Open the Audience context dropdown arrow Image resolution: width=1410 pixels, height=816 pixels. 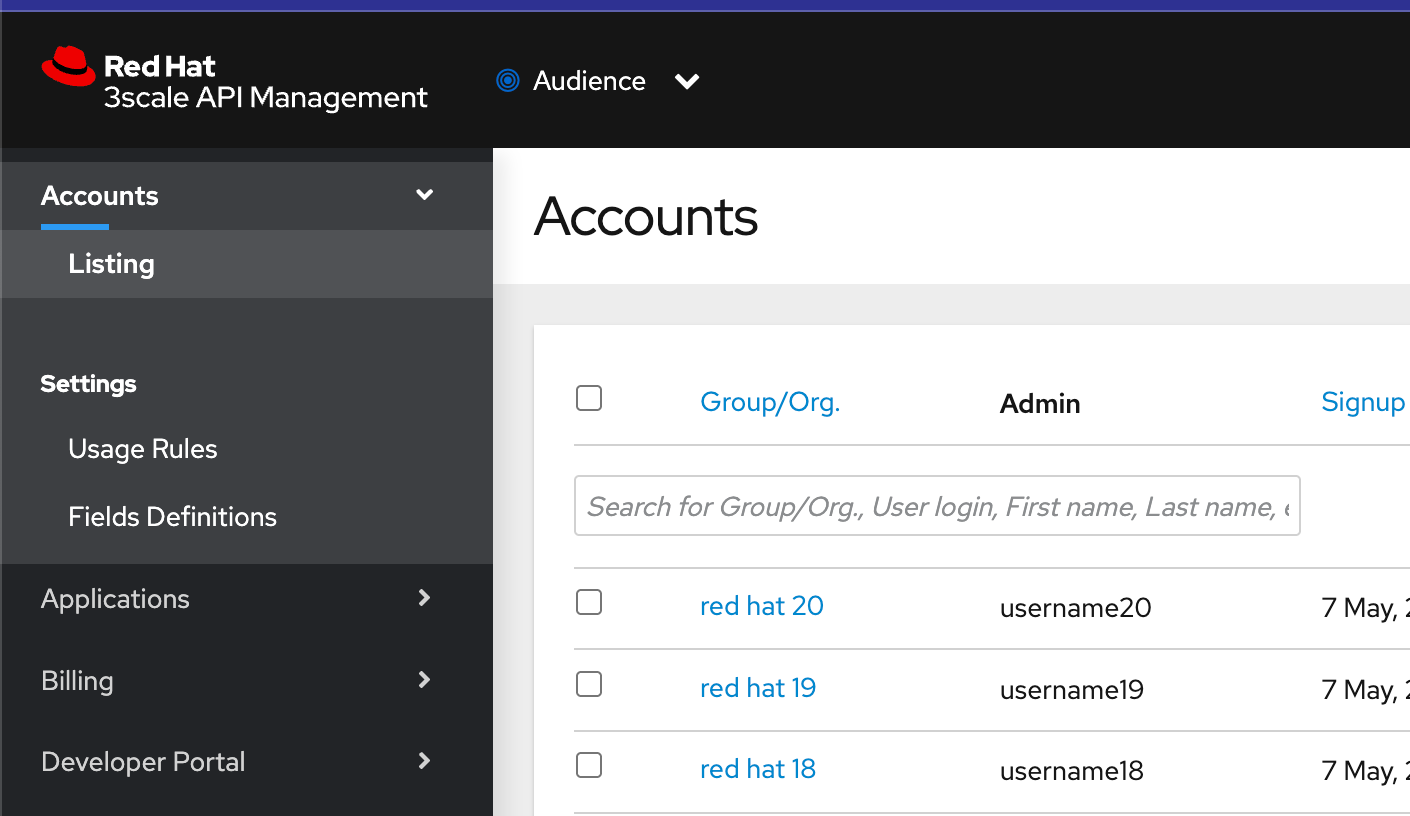click(687, 81)
